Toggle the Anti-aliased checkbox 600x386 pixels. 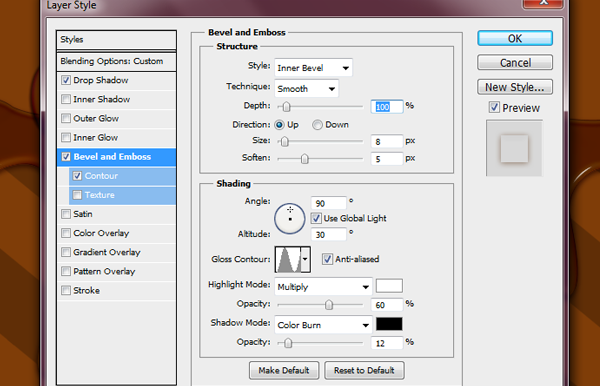327,259
